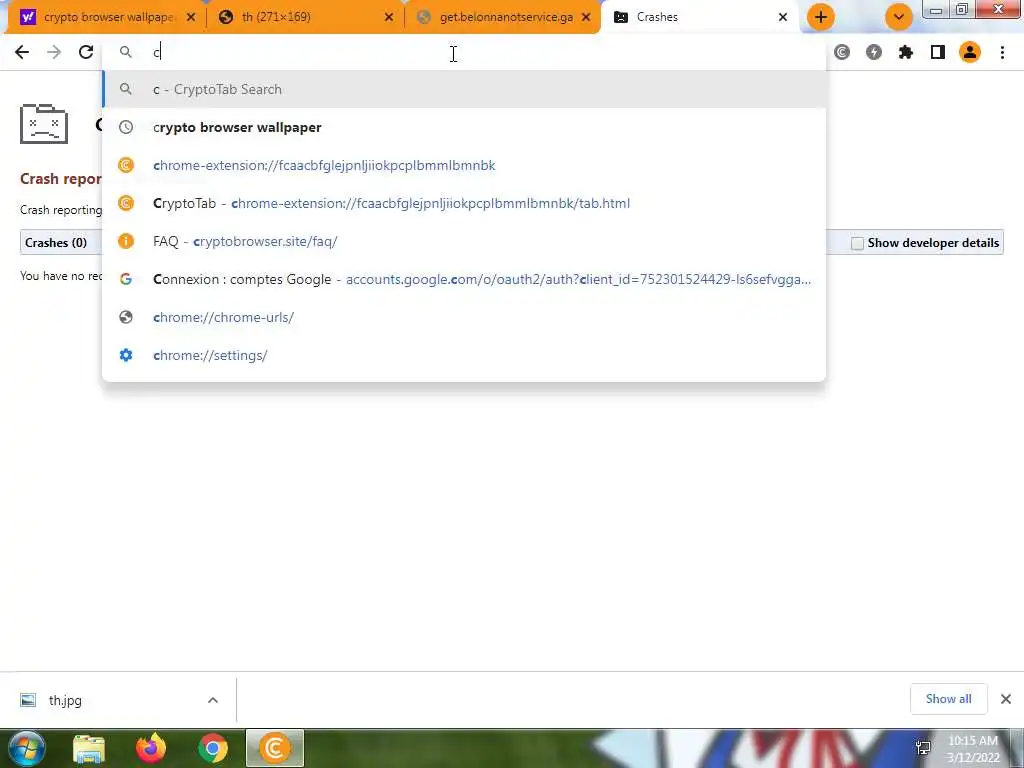This screenshot has width=1024, height=768.
Task: Toggle the side panel icon
Action: 938,52
